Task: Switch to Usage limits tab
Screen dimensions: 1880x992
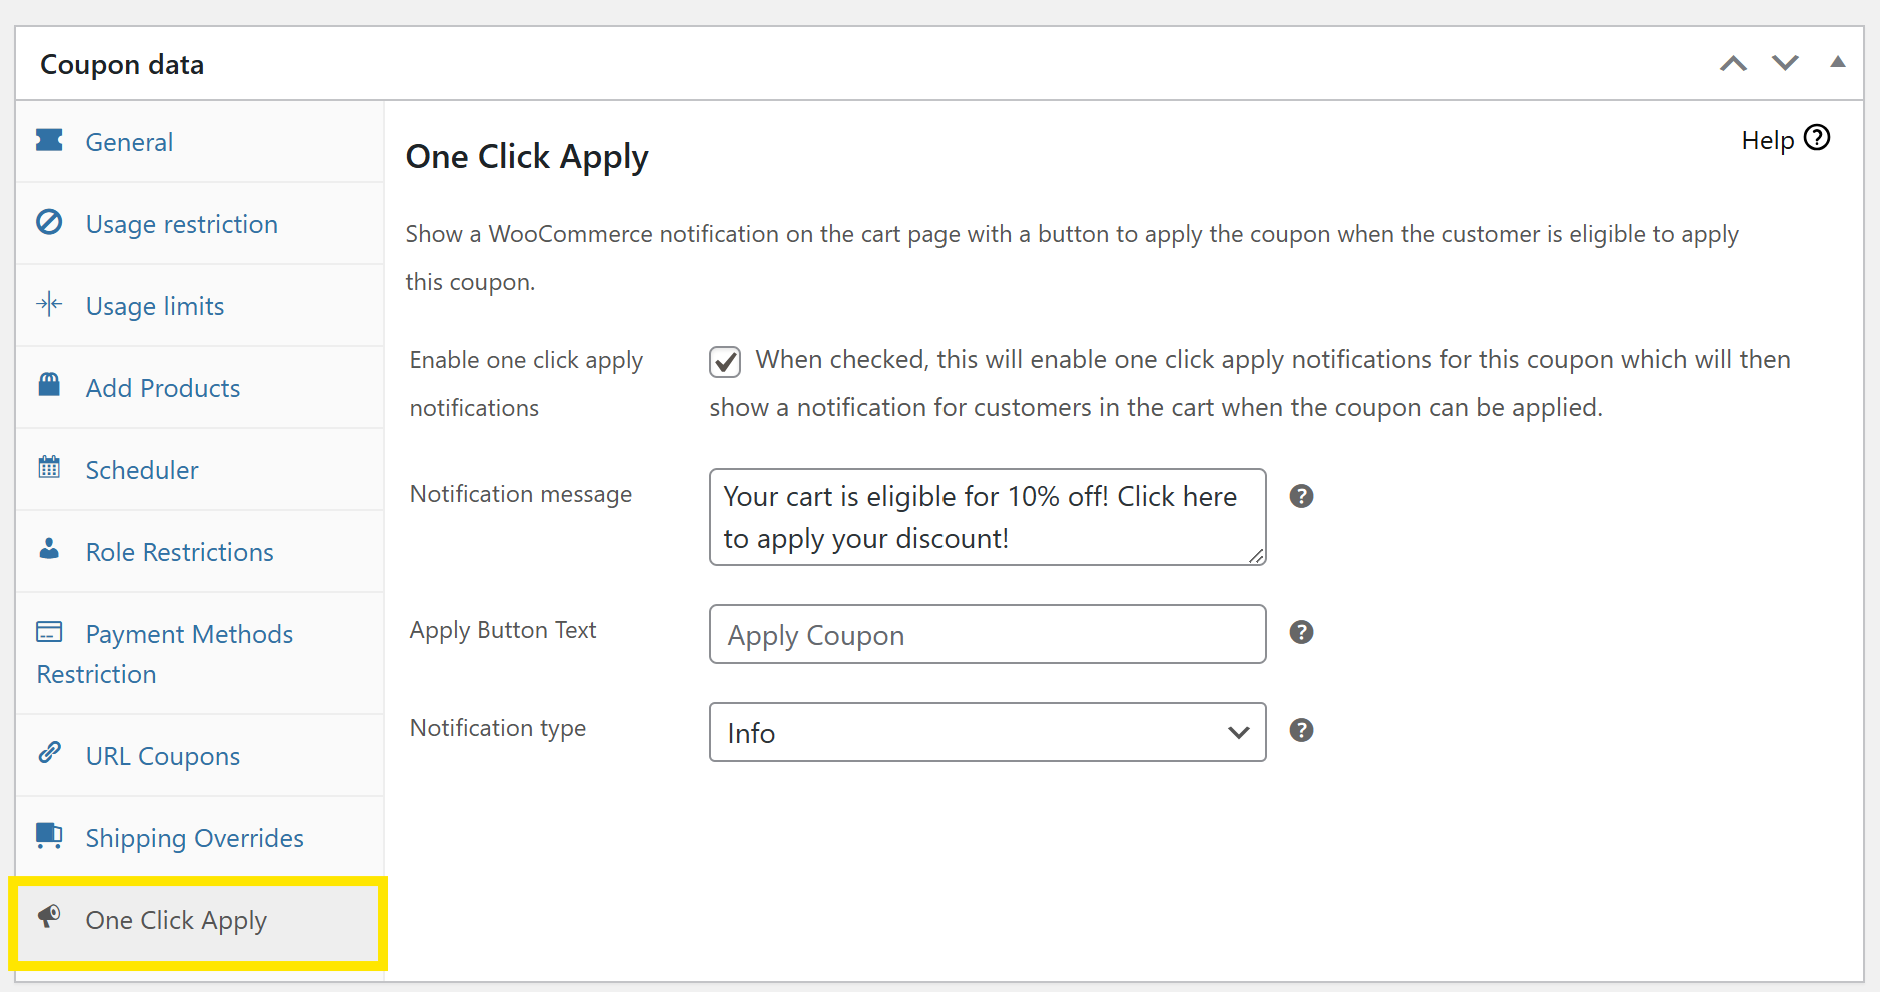Action: click(x=200, y=305)
